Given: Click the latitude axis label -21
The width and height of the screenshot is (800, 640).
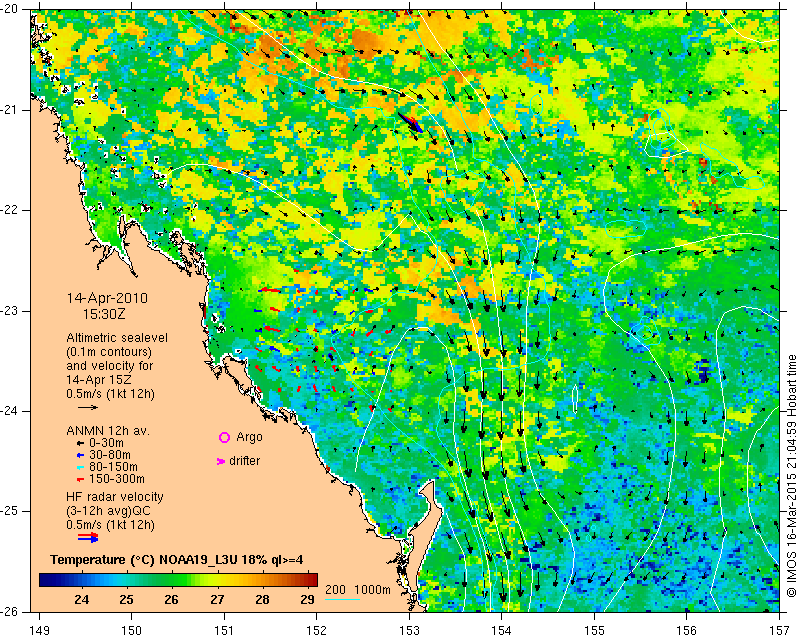Looking at the screenshot, I should point(10,110).
